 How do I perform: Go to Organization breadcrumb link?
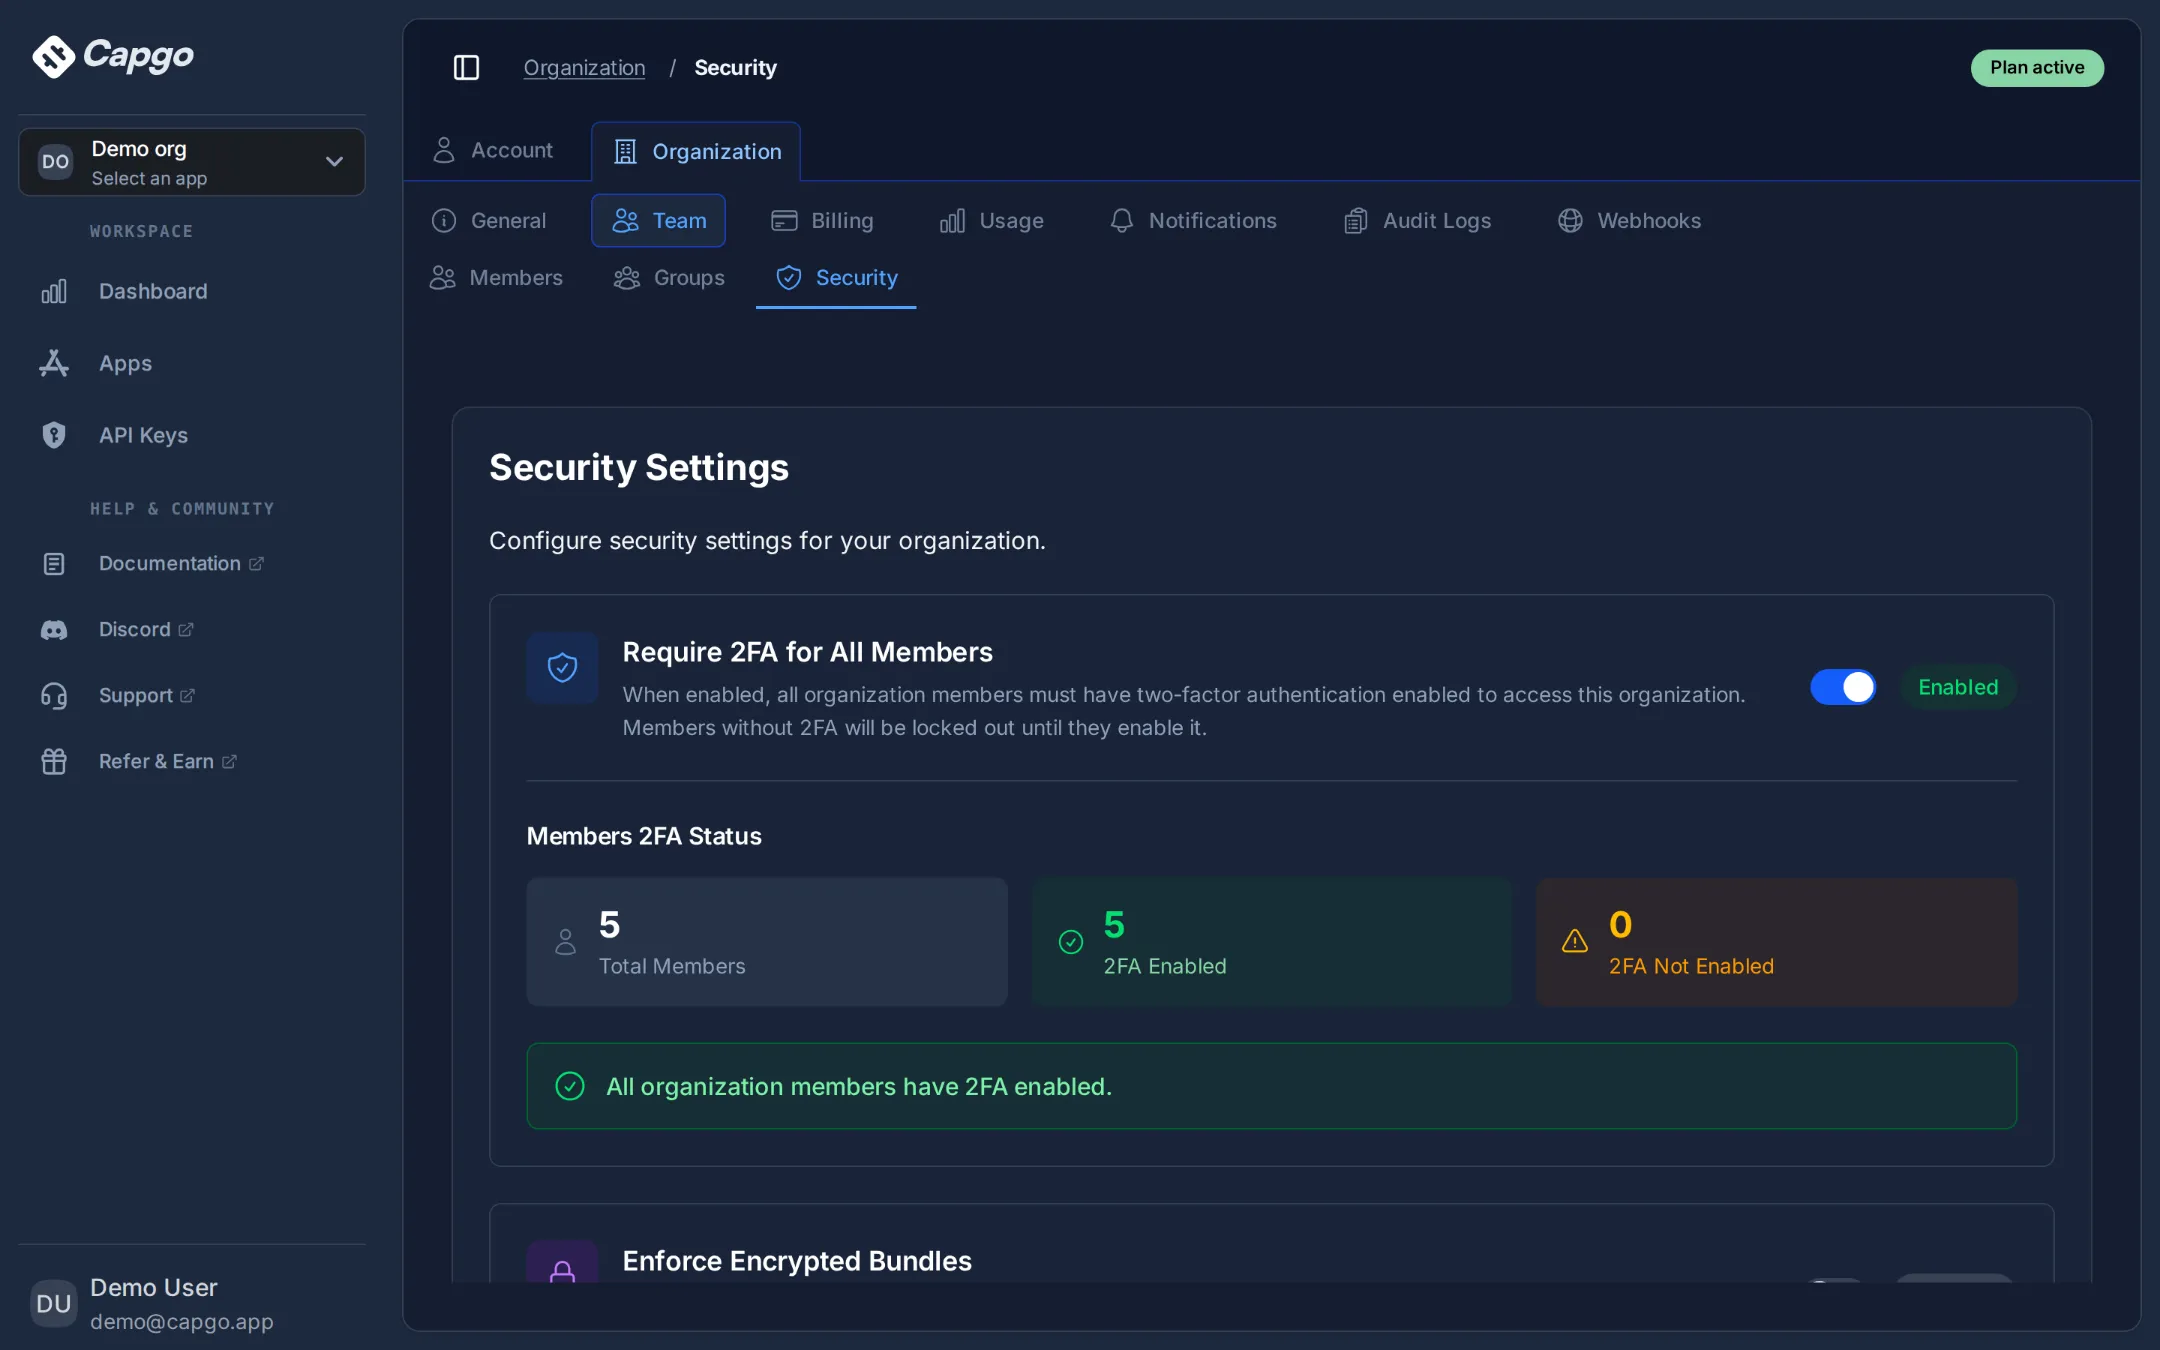point(584,68)
